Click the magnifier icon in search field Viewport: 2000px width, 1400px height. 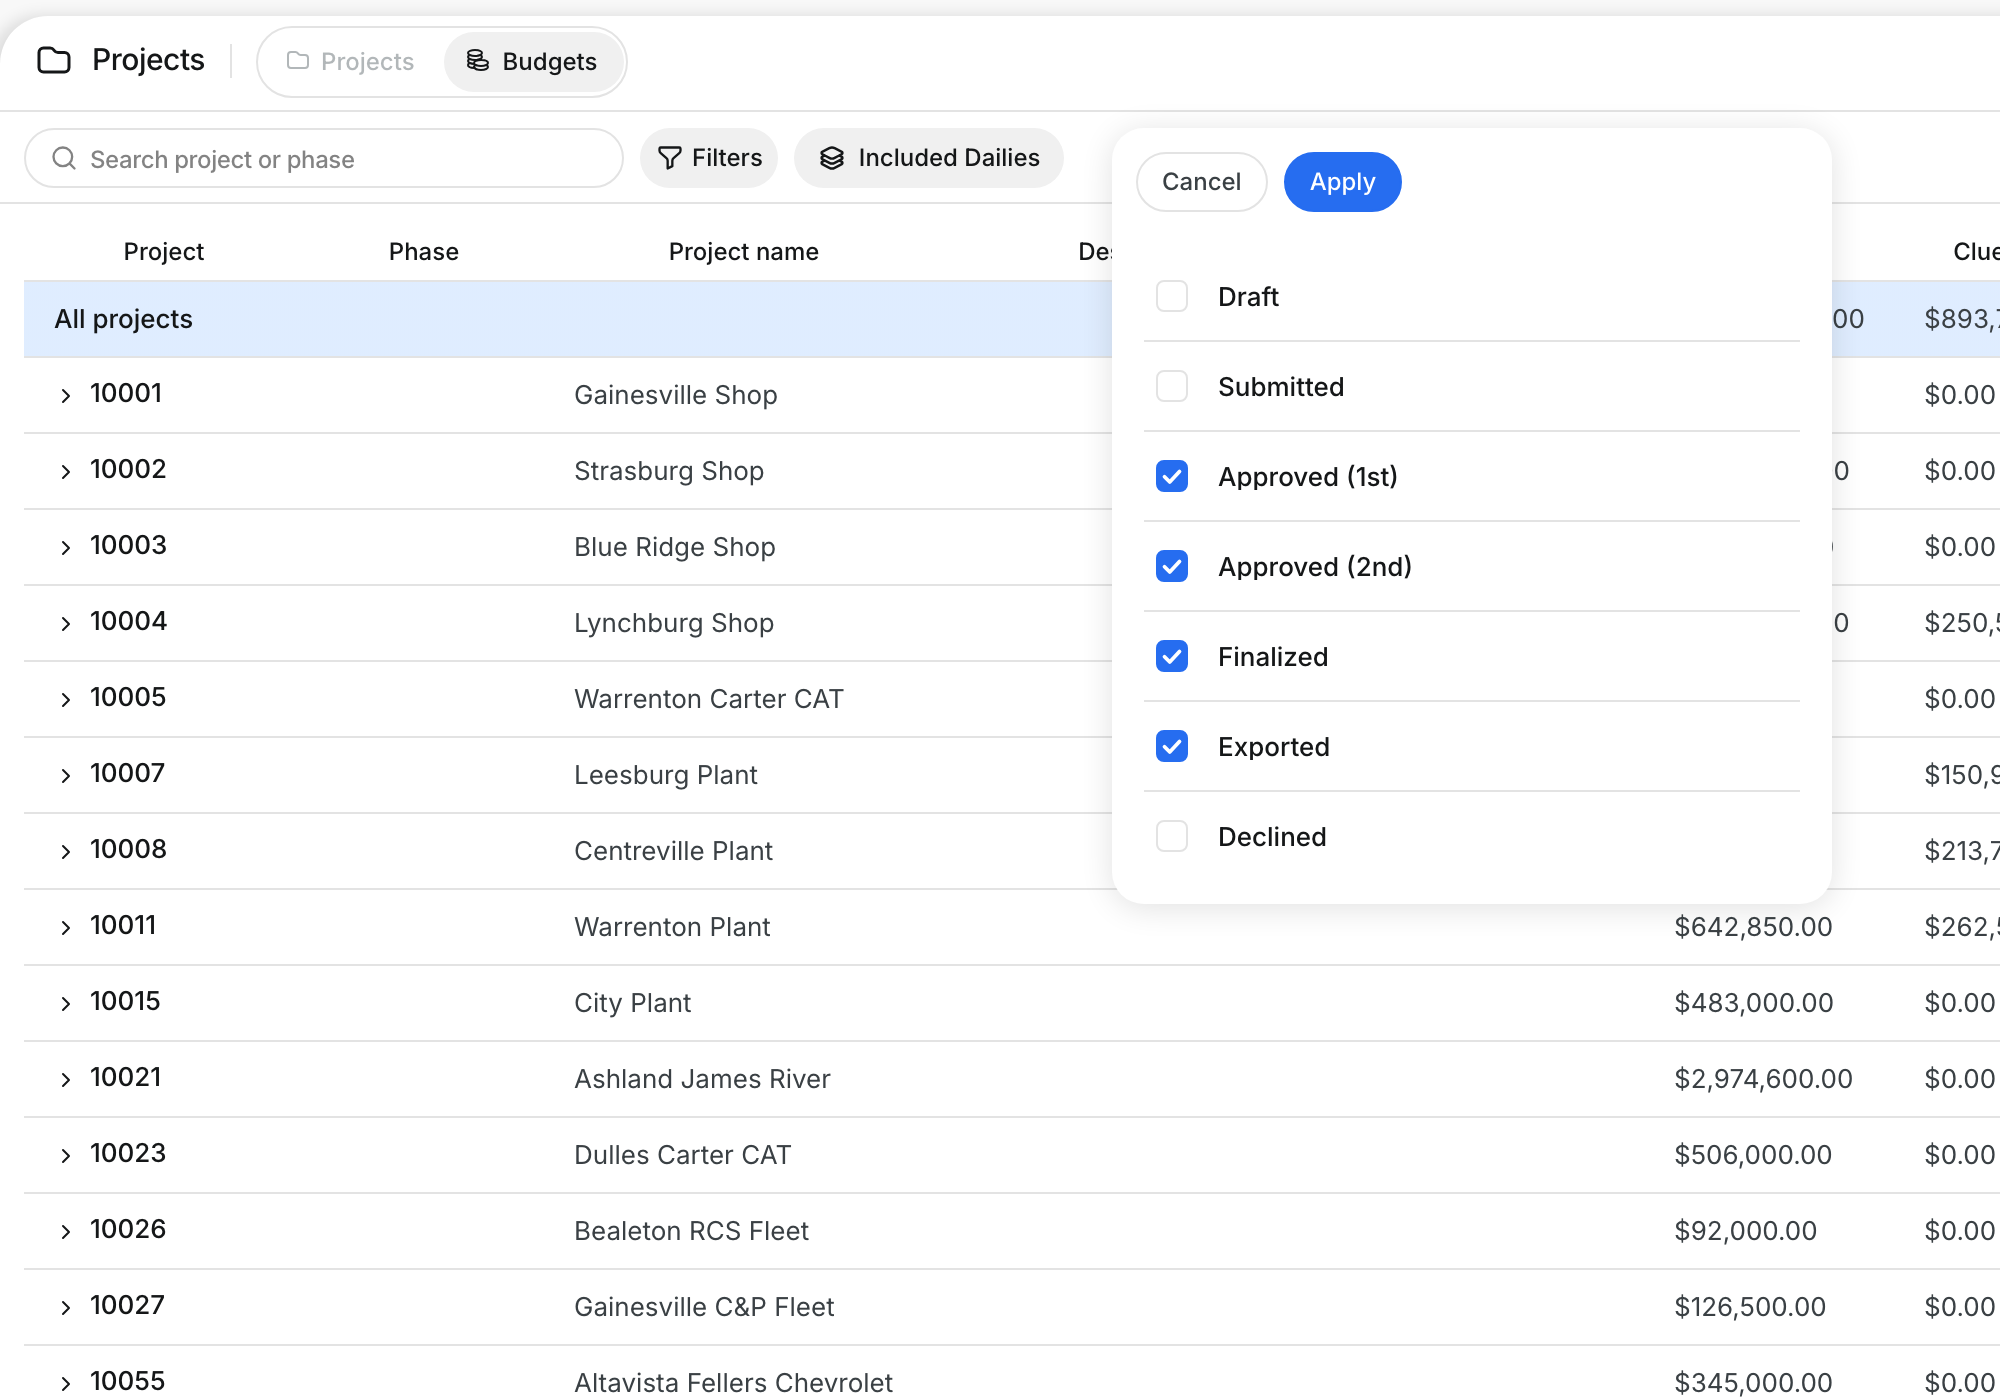(64, 159)
